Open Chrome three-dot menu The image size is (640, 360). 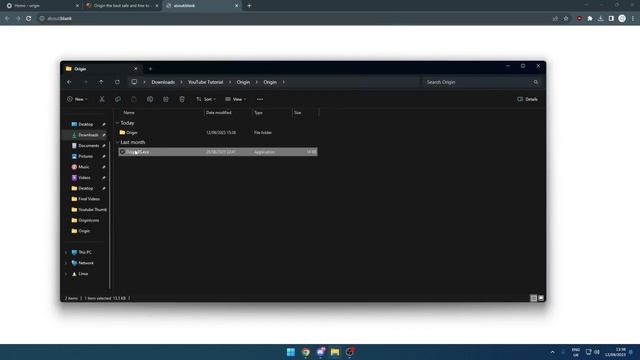[x=633, y=18]
